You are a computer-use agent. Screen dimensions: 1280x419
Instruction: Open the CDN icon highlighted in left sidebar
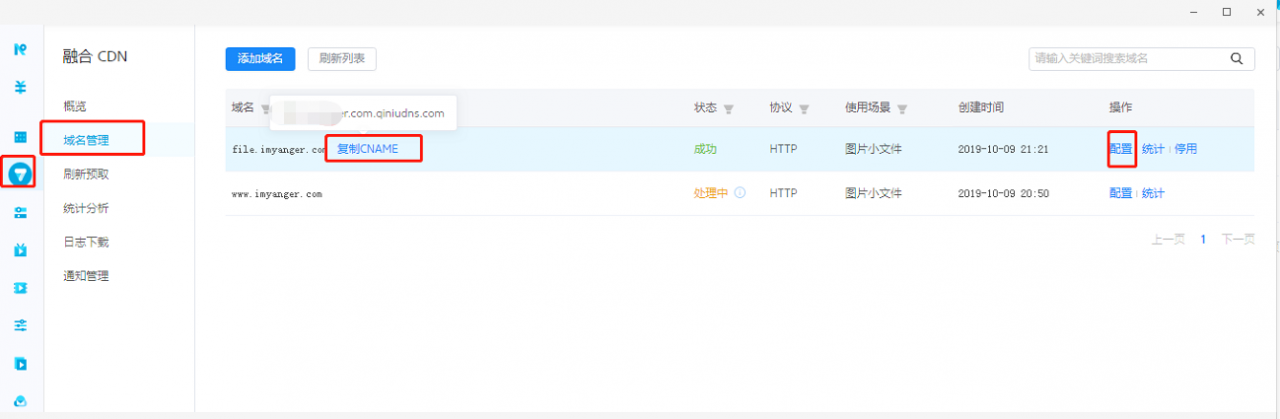click(x=20, y=173)
